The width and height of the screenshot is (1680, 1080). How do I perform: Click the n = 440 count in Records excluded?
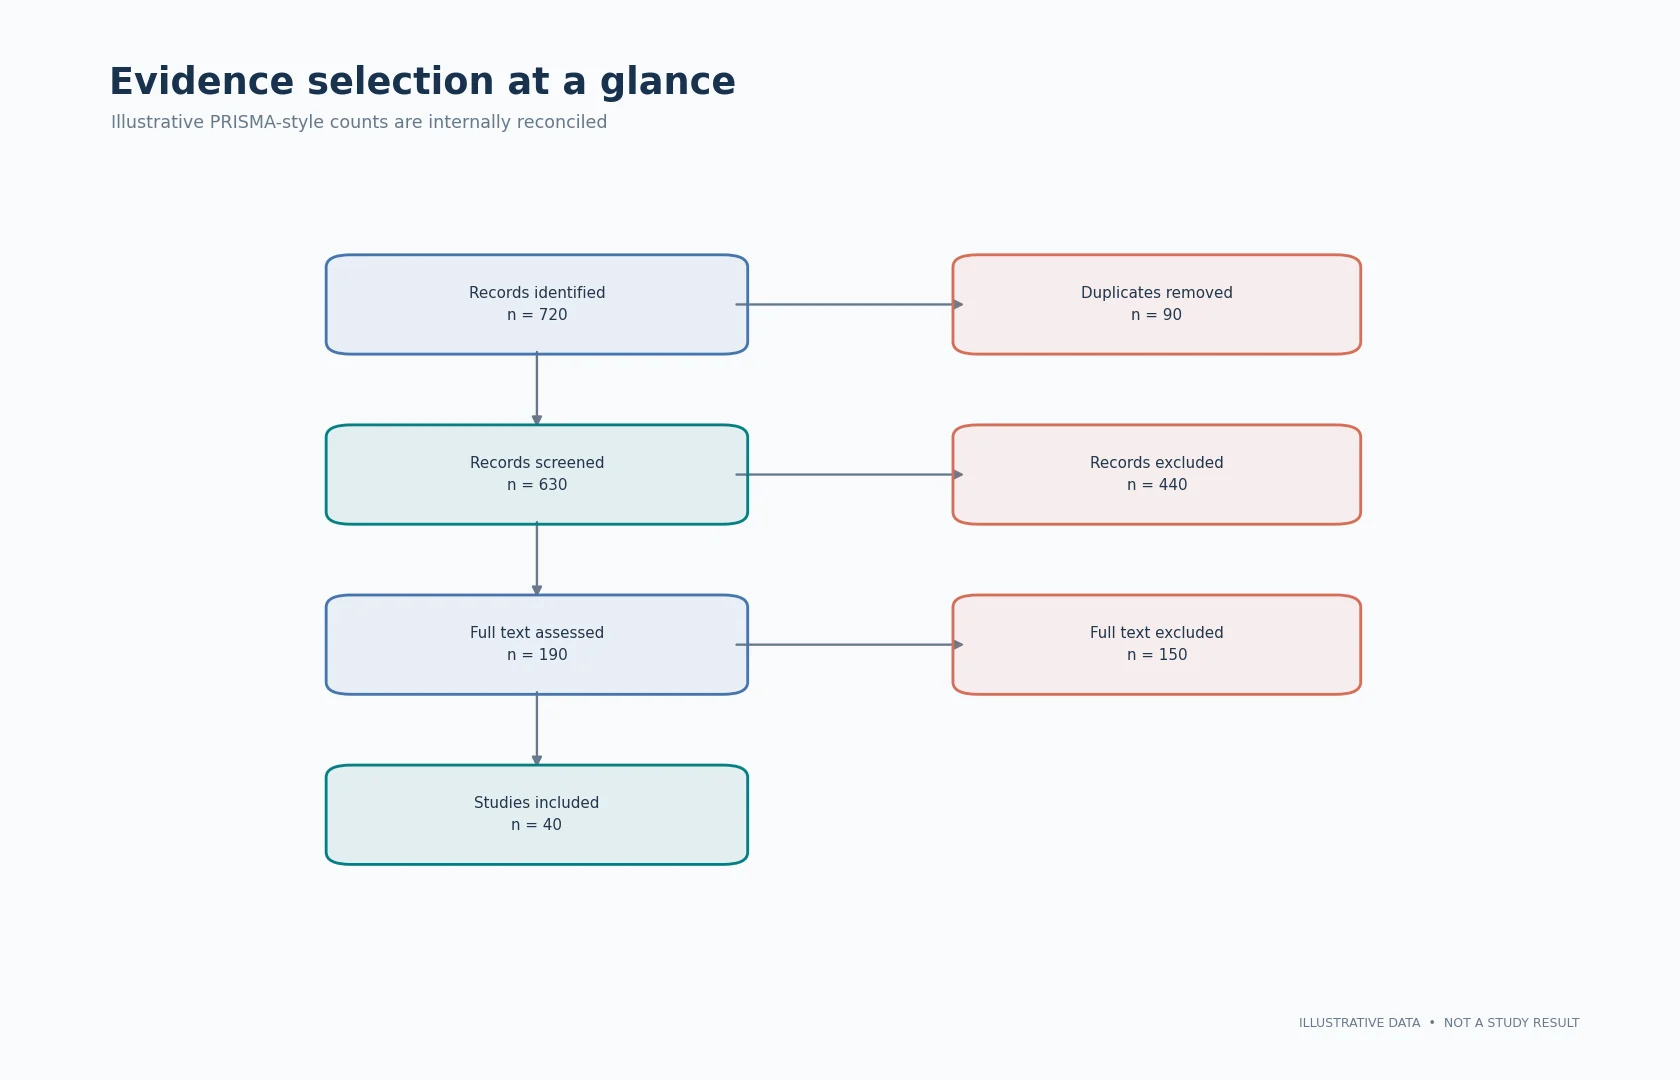[x=1157, y=485]
